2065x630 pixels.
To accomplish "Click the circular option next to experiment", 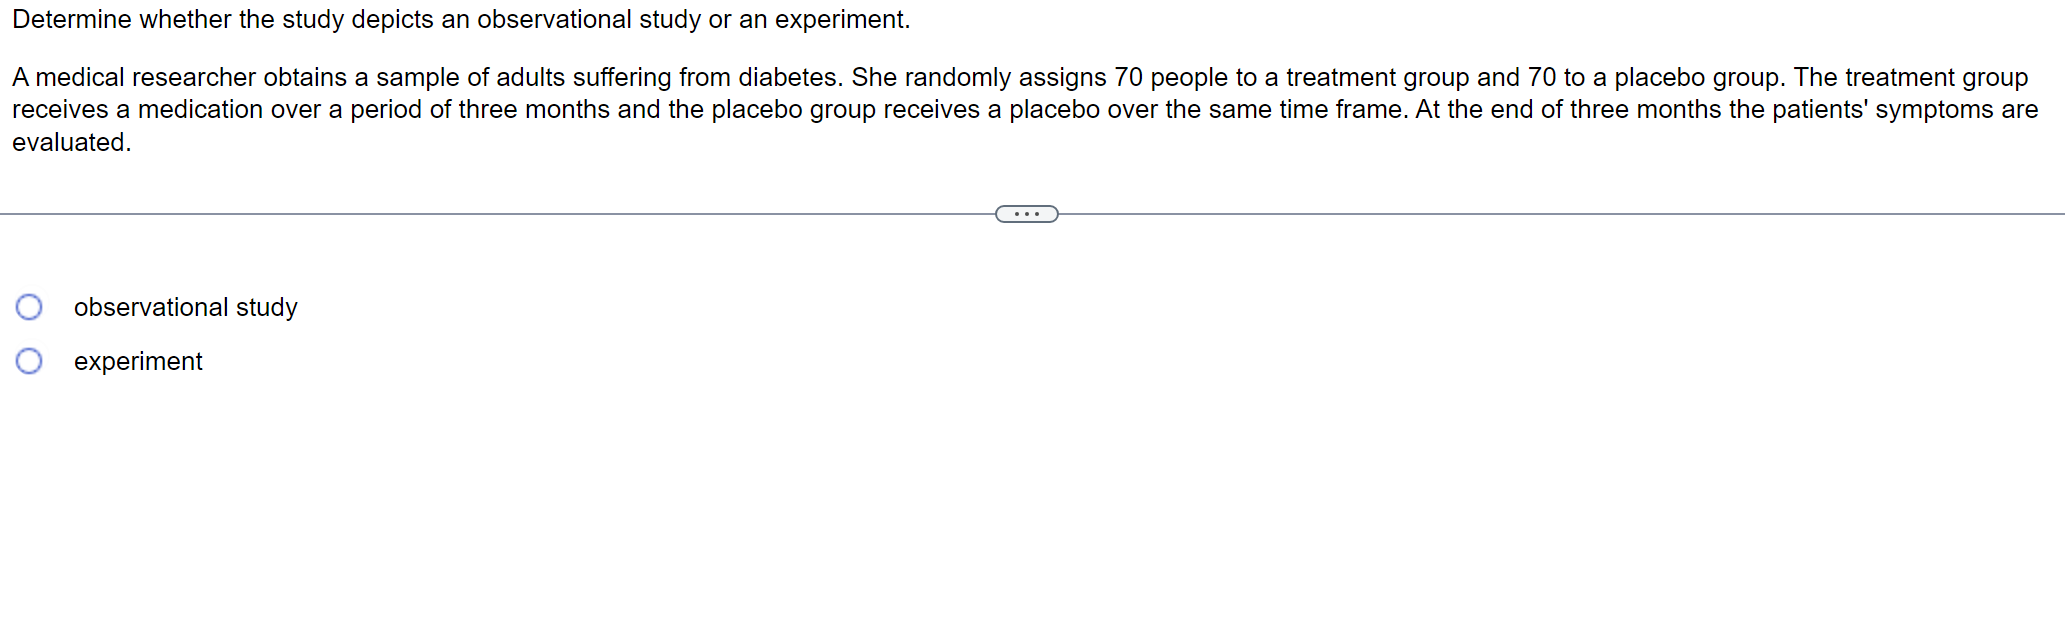I will pyautogui.click(x=29, y=361).
